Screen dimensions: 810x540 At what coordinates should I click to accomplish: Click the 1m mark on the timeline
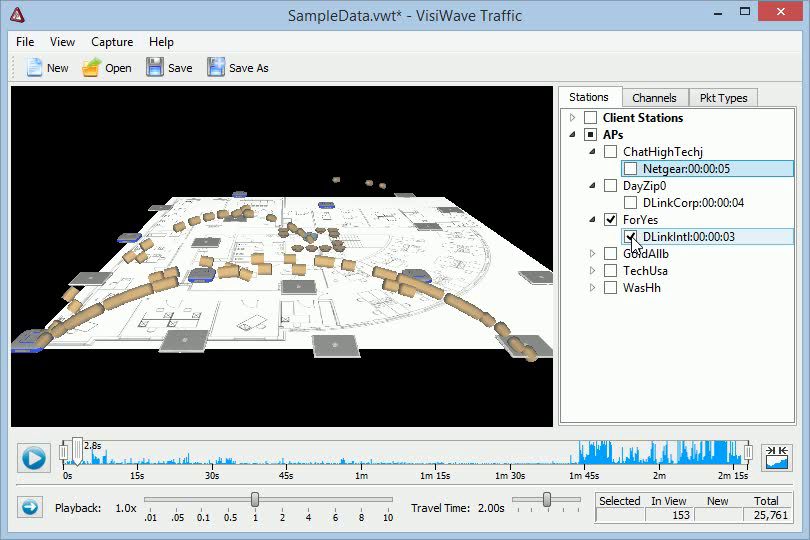[x=361, y=475]
